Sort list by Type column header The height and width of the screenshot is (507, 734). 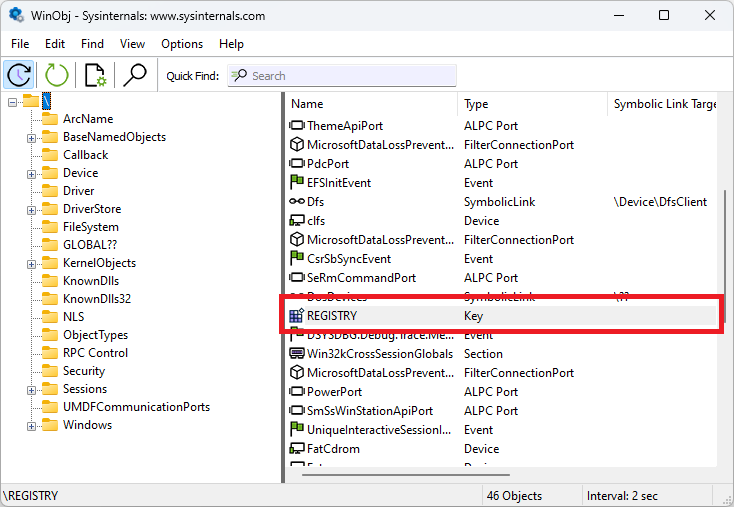tap(476, 104)
